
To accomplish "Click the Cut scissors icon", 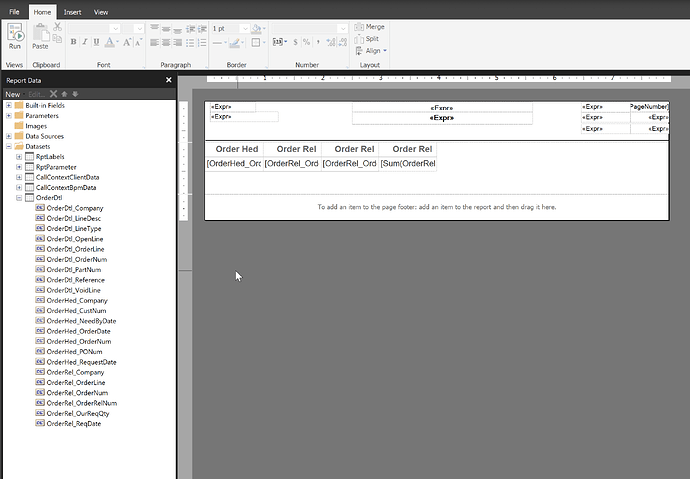I will pyautogui.click(x=57, y=27).
